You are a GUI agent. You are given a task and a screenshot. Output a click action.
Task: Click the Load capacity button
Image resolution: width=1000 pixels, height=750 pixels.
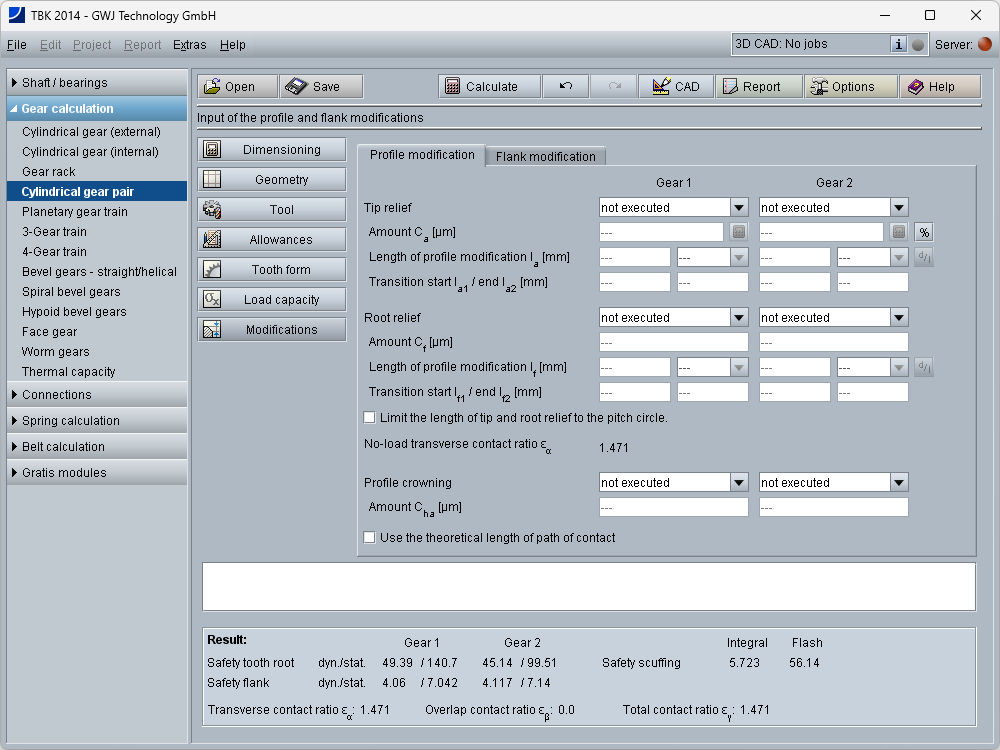(x=272, y=300)
